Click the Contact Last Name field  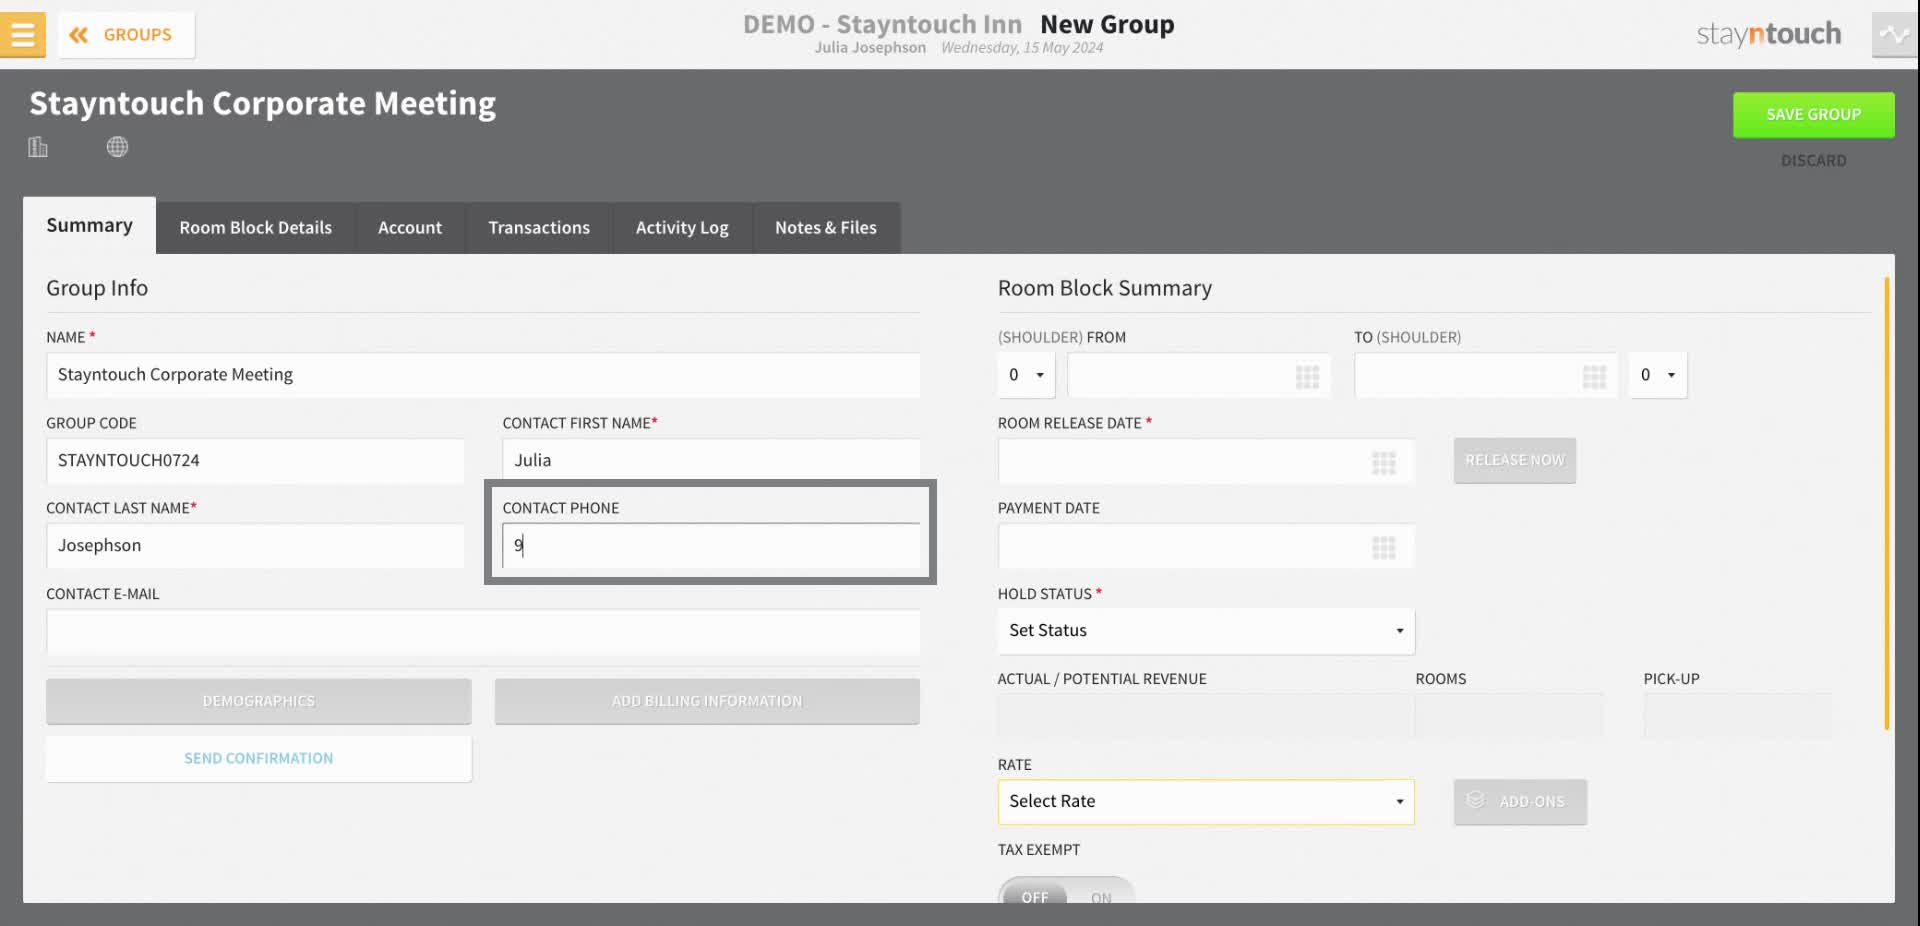tap(255, 546)
